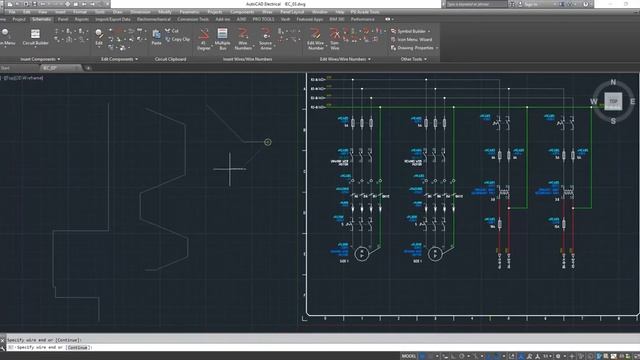Open the Panel Layout menu

pyautogui.click(x=292, y=12)
